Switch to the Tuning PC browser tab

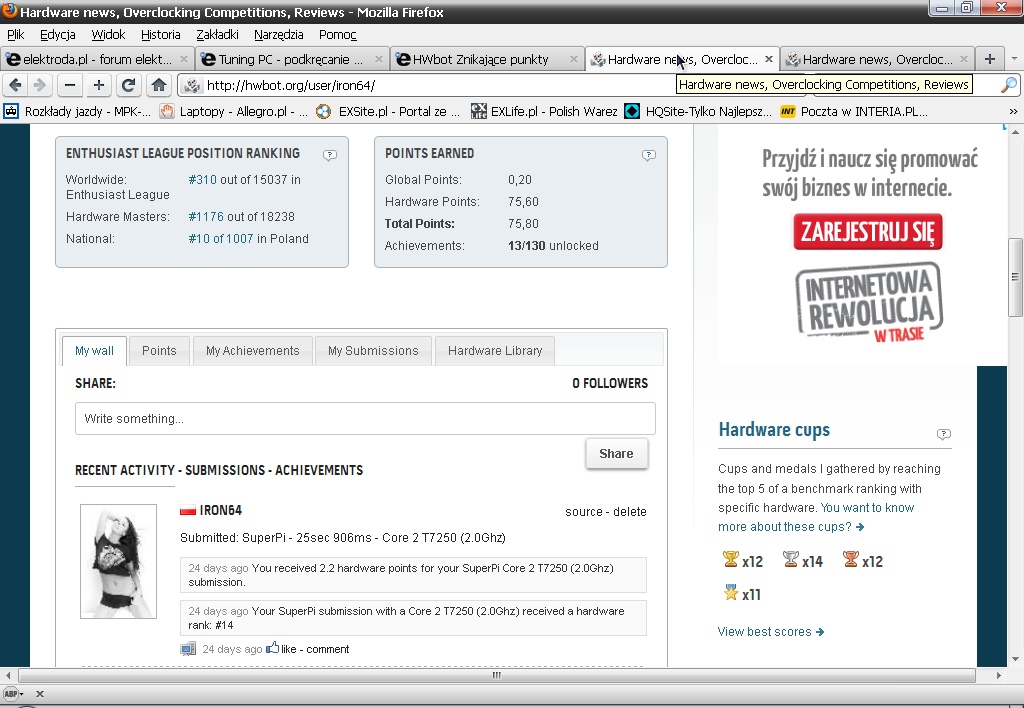(x=293, y=59)
